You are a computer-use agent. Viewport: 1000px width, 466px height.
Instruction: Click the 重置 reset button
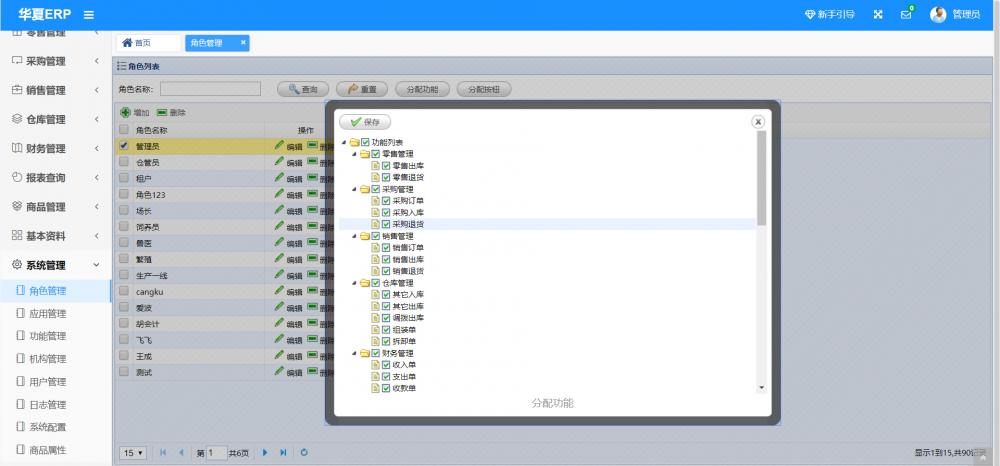click(x=362, y=89)
